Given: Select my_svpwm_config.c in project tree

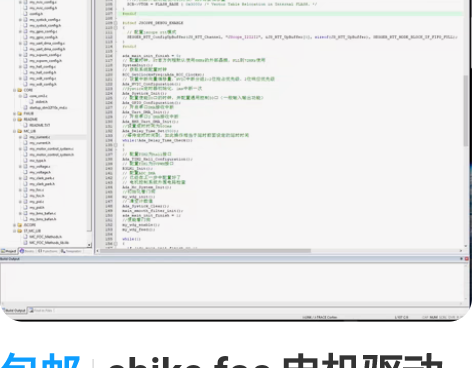Looking at the screenshot, I should pyautogui.click(x=45, y=55).
